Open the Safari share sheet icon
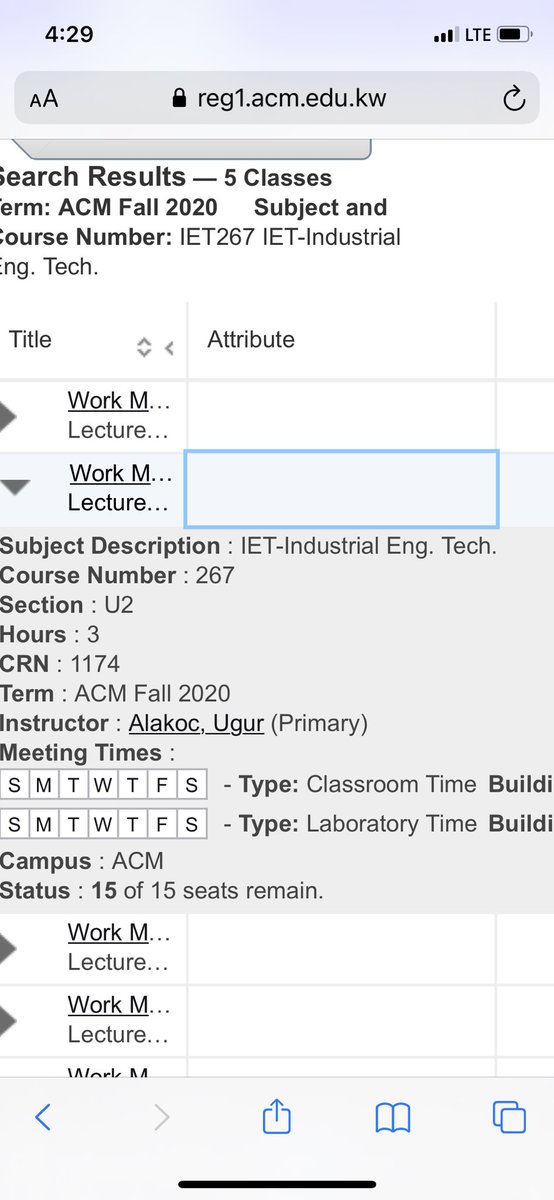 tap(276, 1115)
